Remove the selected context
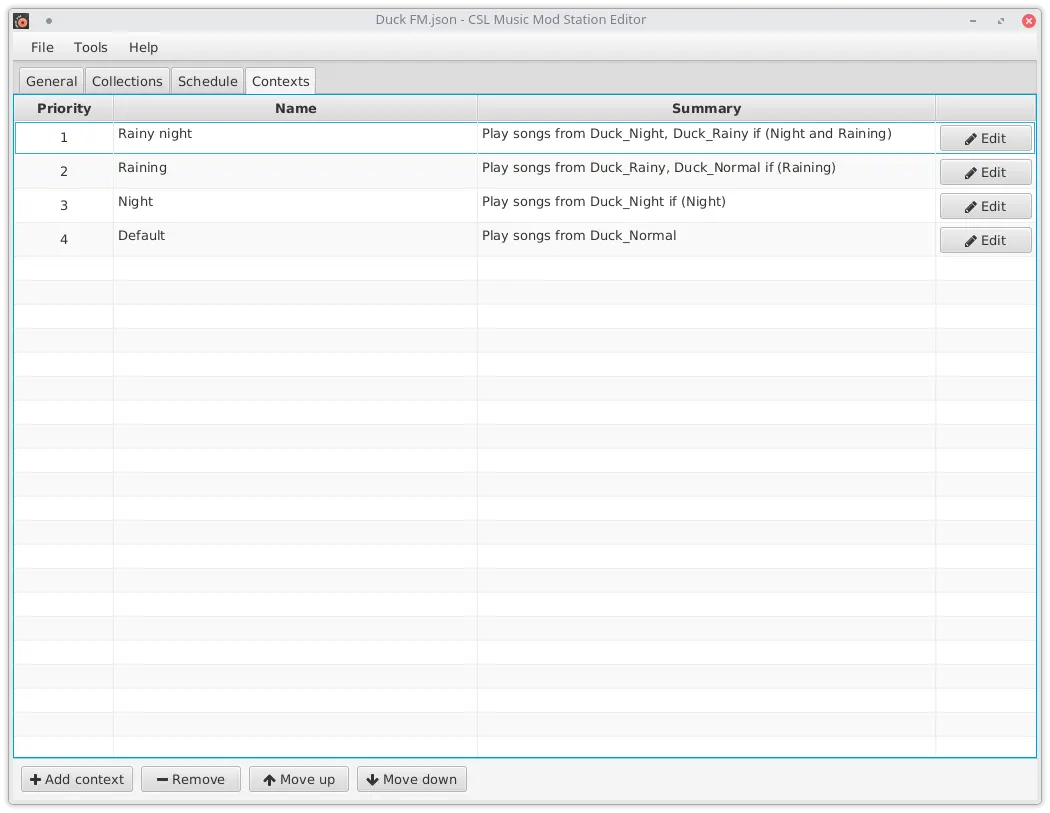This screenshot has height=813, width=1050. tap(191, 780)
